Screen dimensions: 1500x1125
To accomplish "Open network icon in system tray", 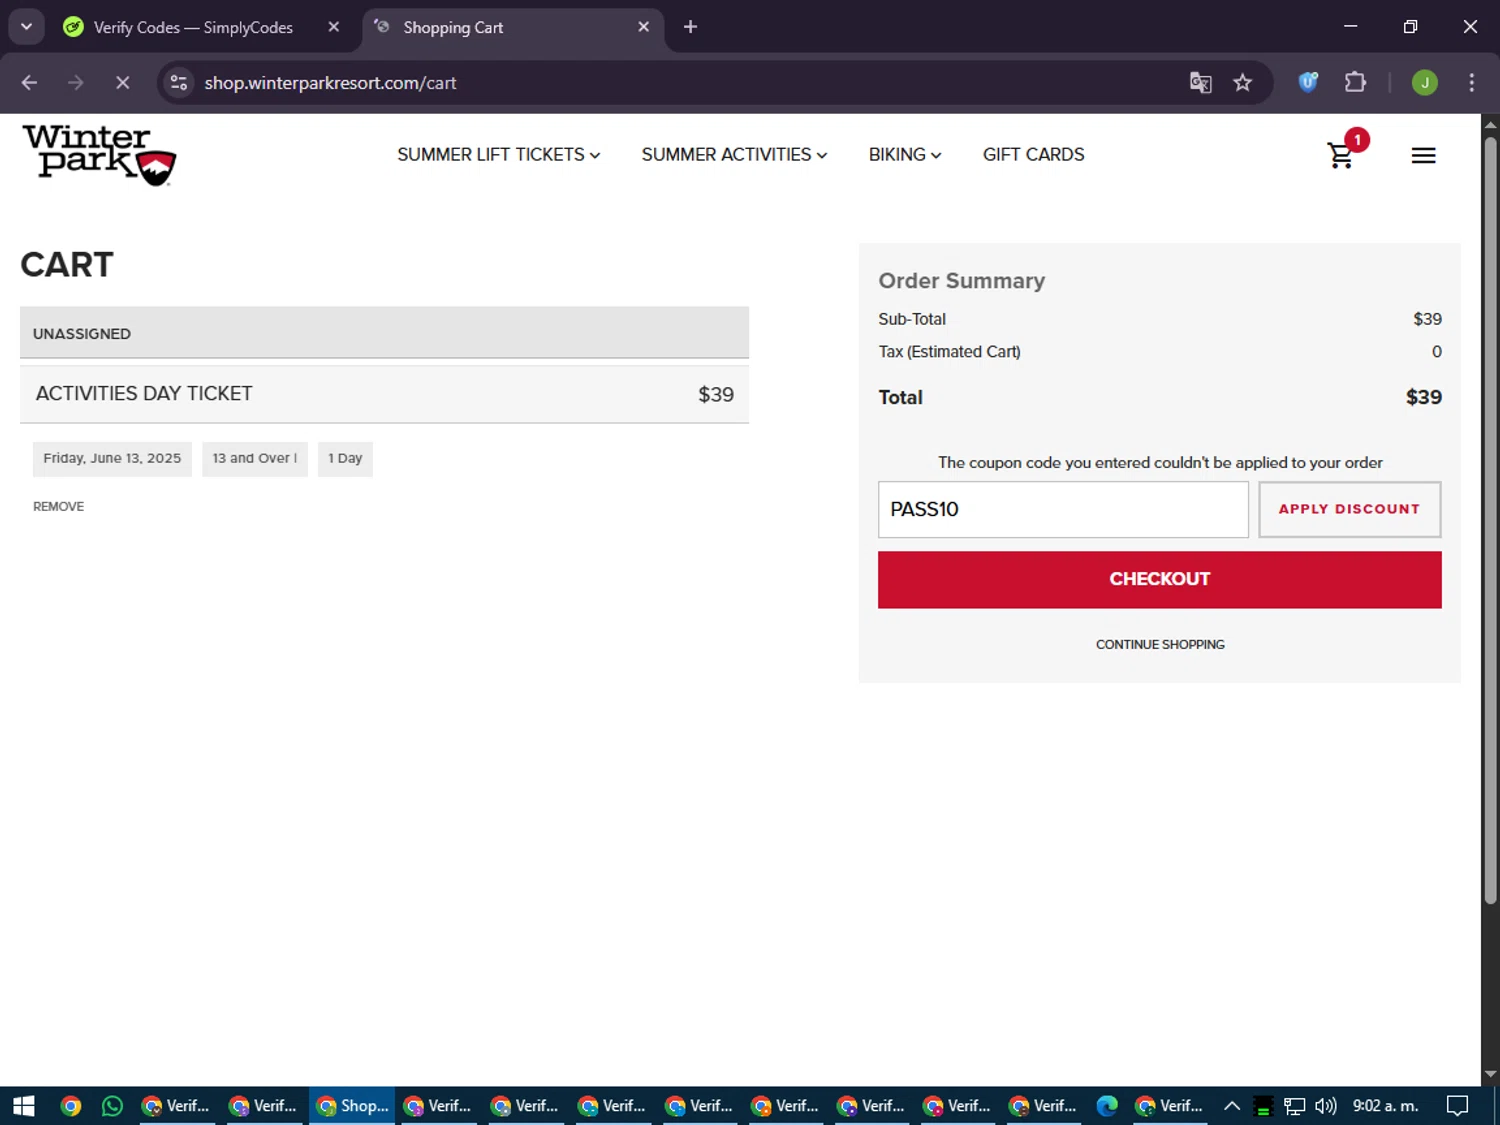I will (1294, 1105).
